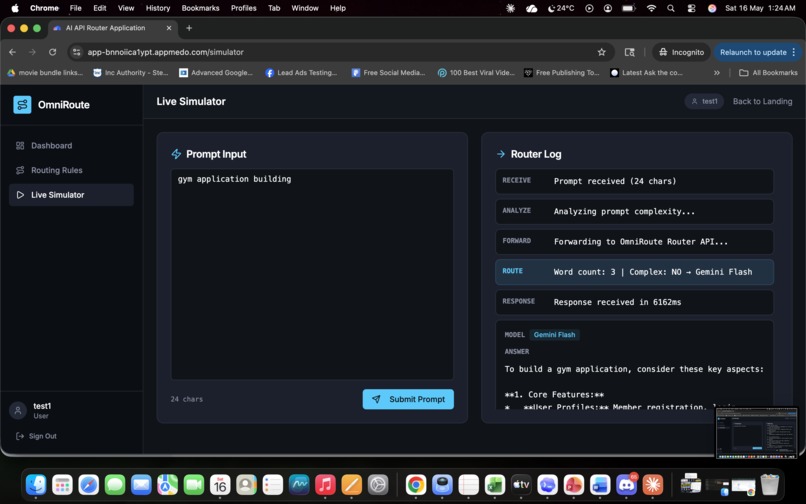
Task: Click Back to Landing link
Action: click(x=762, y=101)
